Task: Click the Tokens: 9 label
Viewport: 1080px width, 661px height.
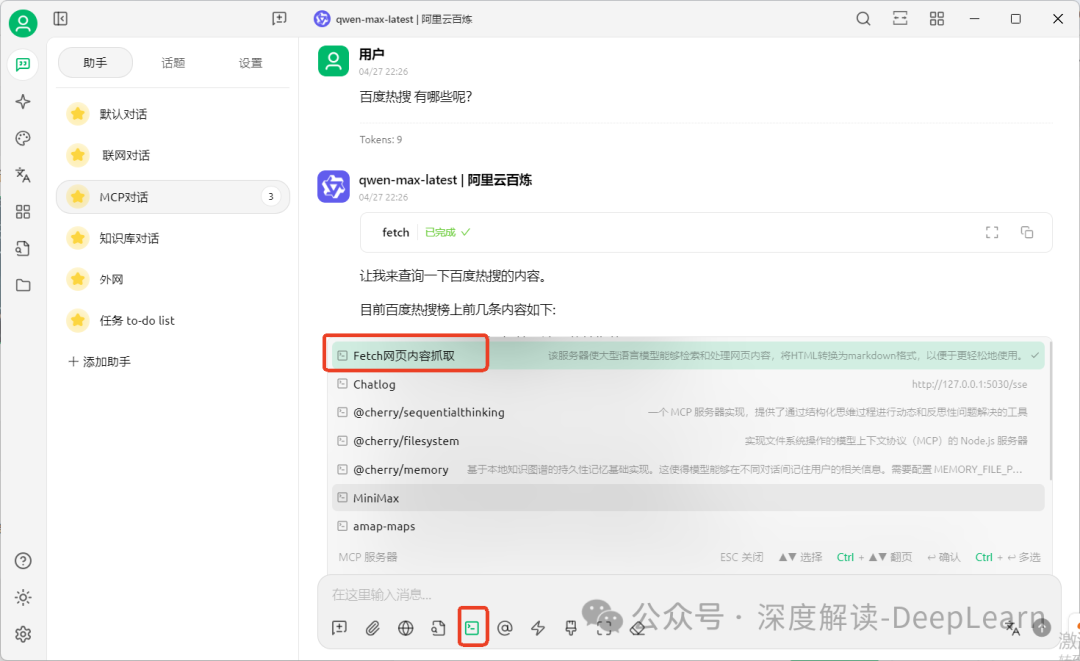Action: tap(381, 140)
